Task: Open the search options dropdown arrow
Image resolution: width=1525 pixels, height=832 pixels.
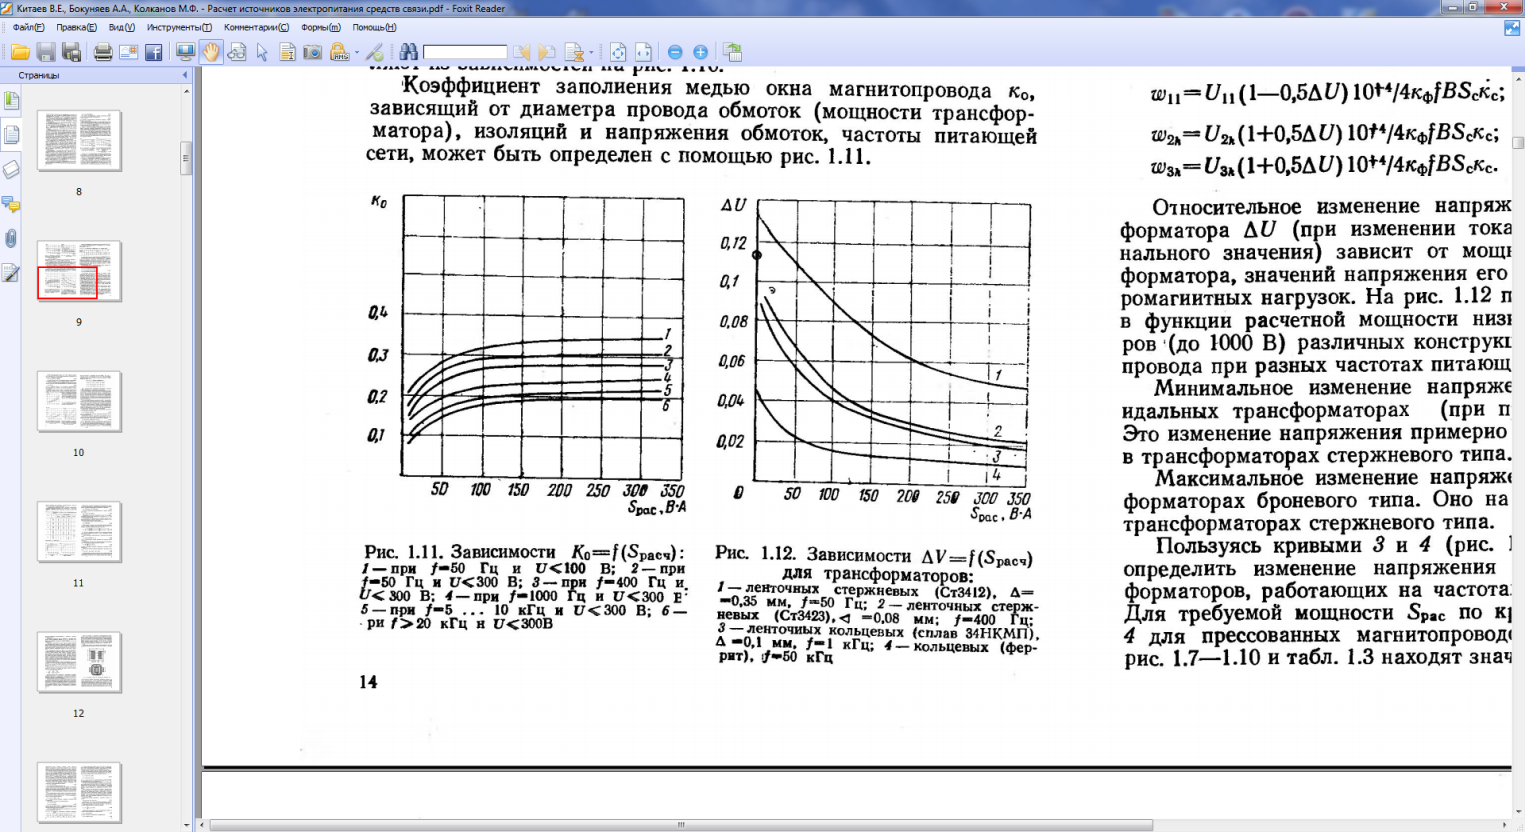Action: click(591, 53)
